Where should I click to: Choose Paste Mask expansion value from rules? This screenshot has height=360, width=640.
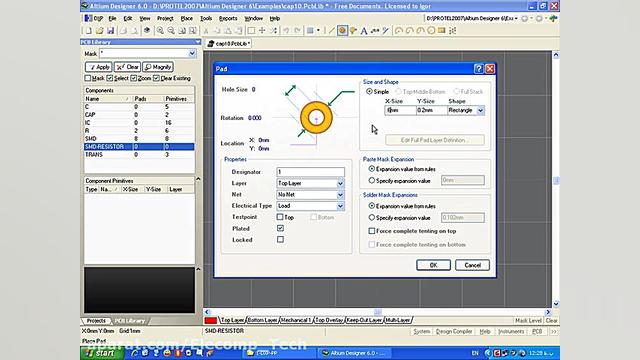point(371,169)
